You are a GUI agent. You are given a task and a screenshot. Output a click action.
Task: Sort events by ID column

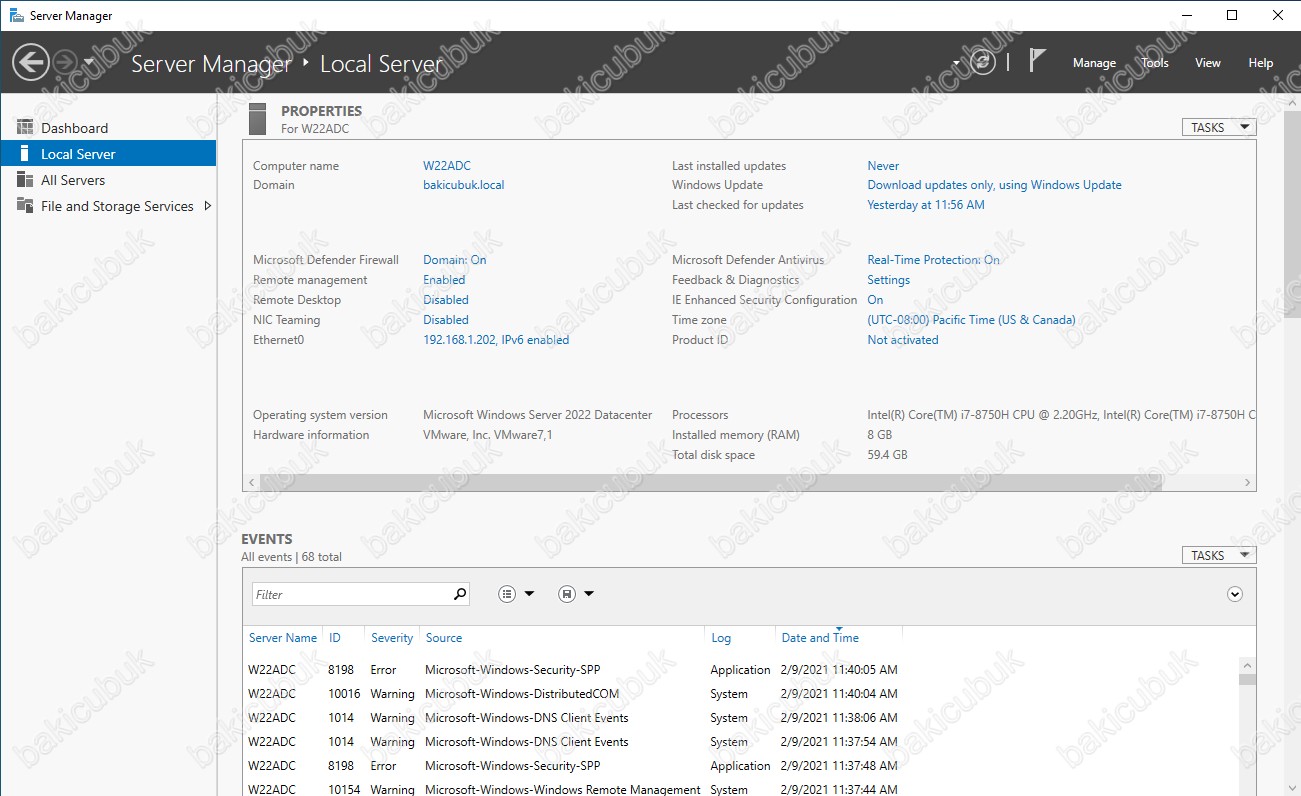[x=335, y=638]
